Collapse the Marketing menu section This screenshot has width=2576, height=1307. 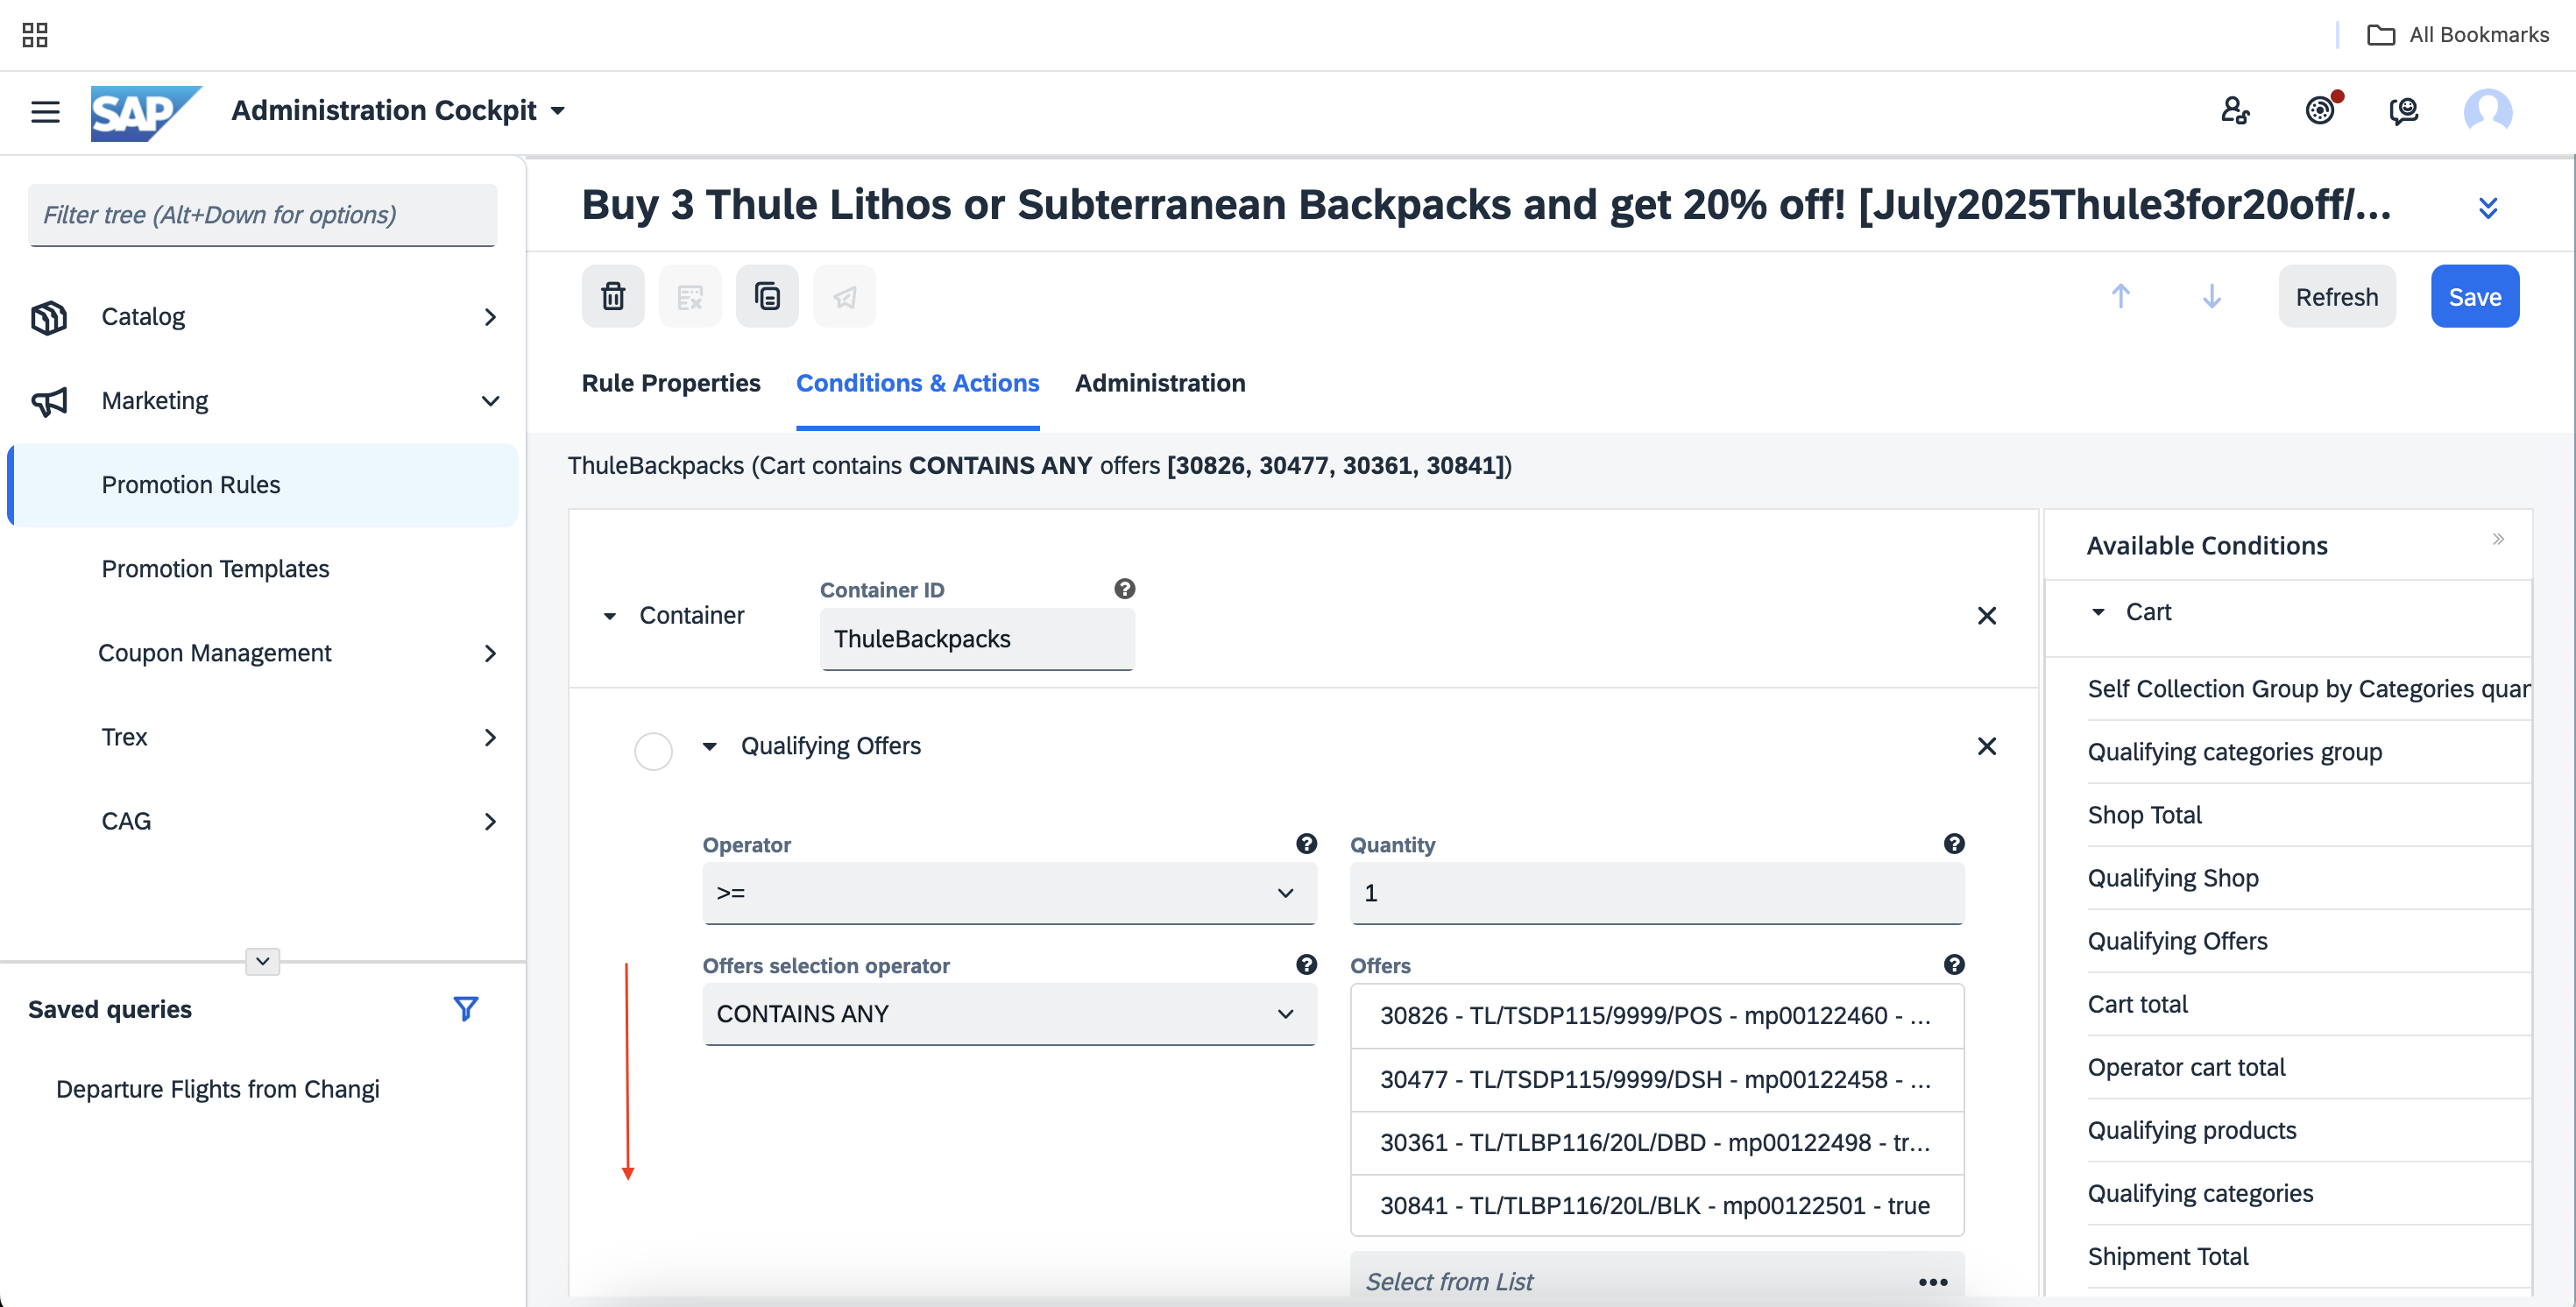click(263, 401)
